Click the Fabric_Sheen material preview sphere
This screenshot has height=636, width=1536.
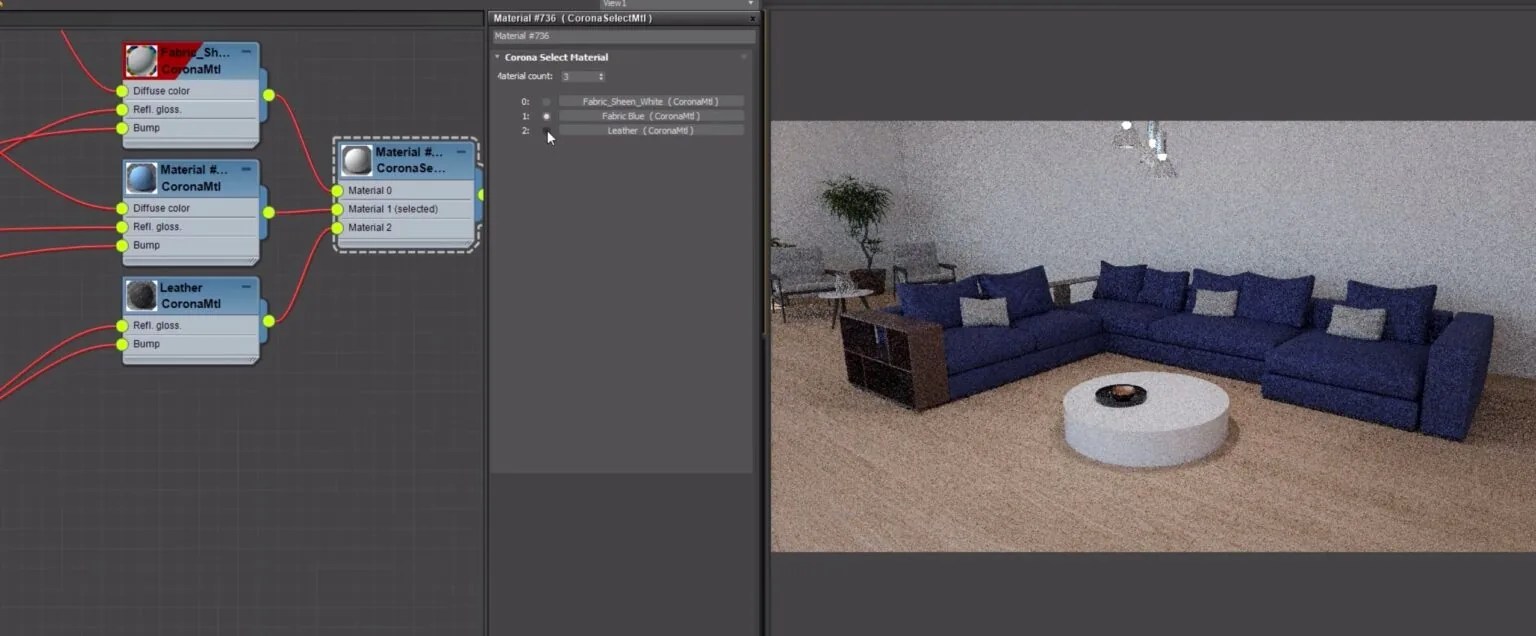tap(138, 60)
